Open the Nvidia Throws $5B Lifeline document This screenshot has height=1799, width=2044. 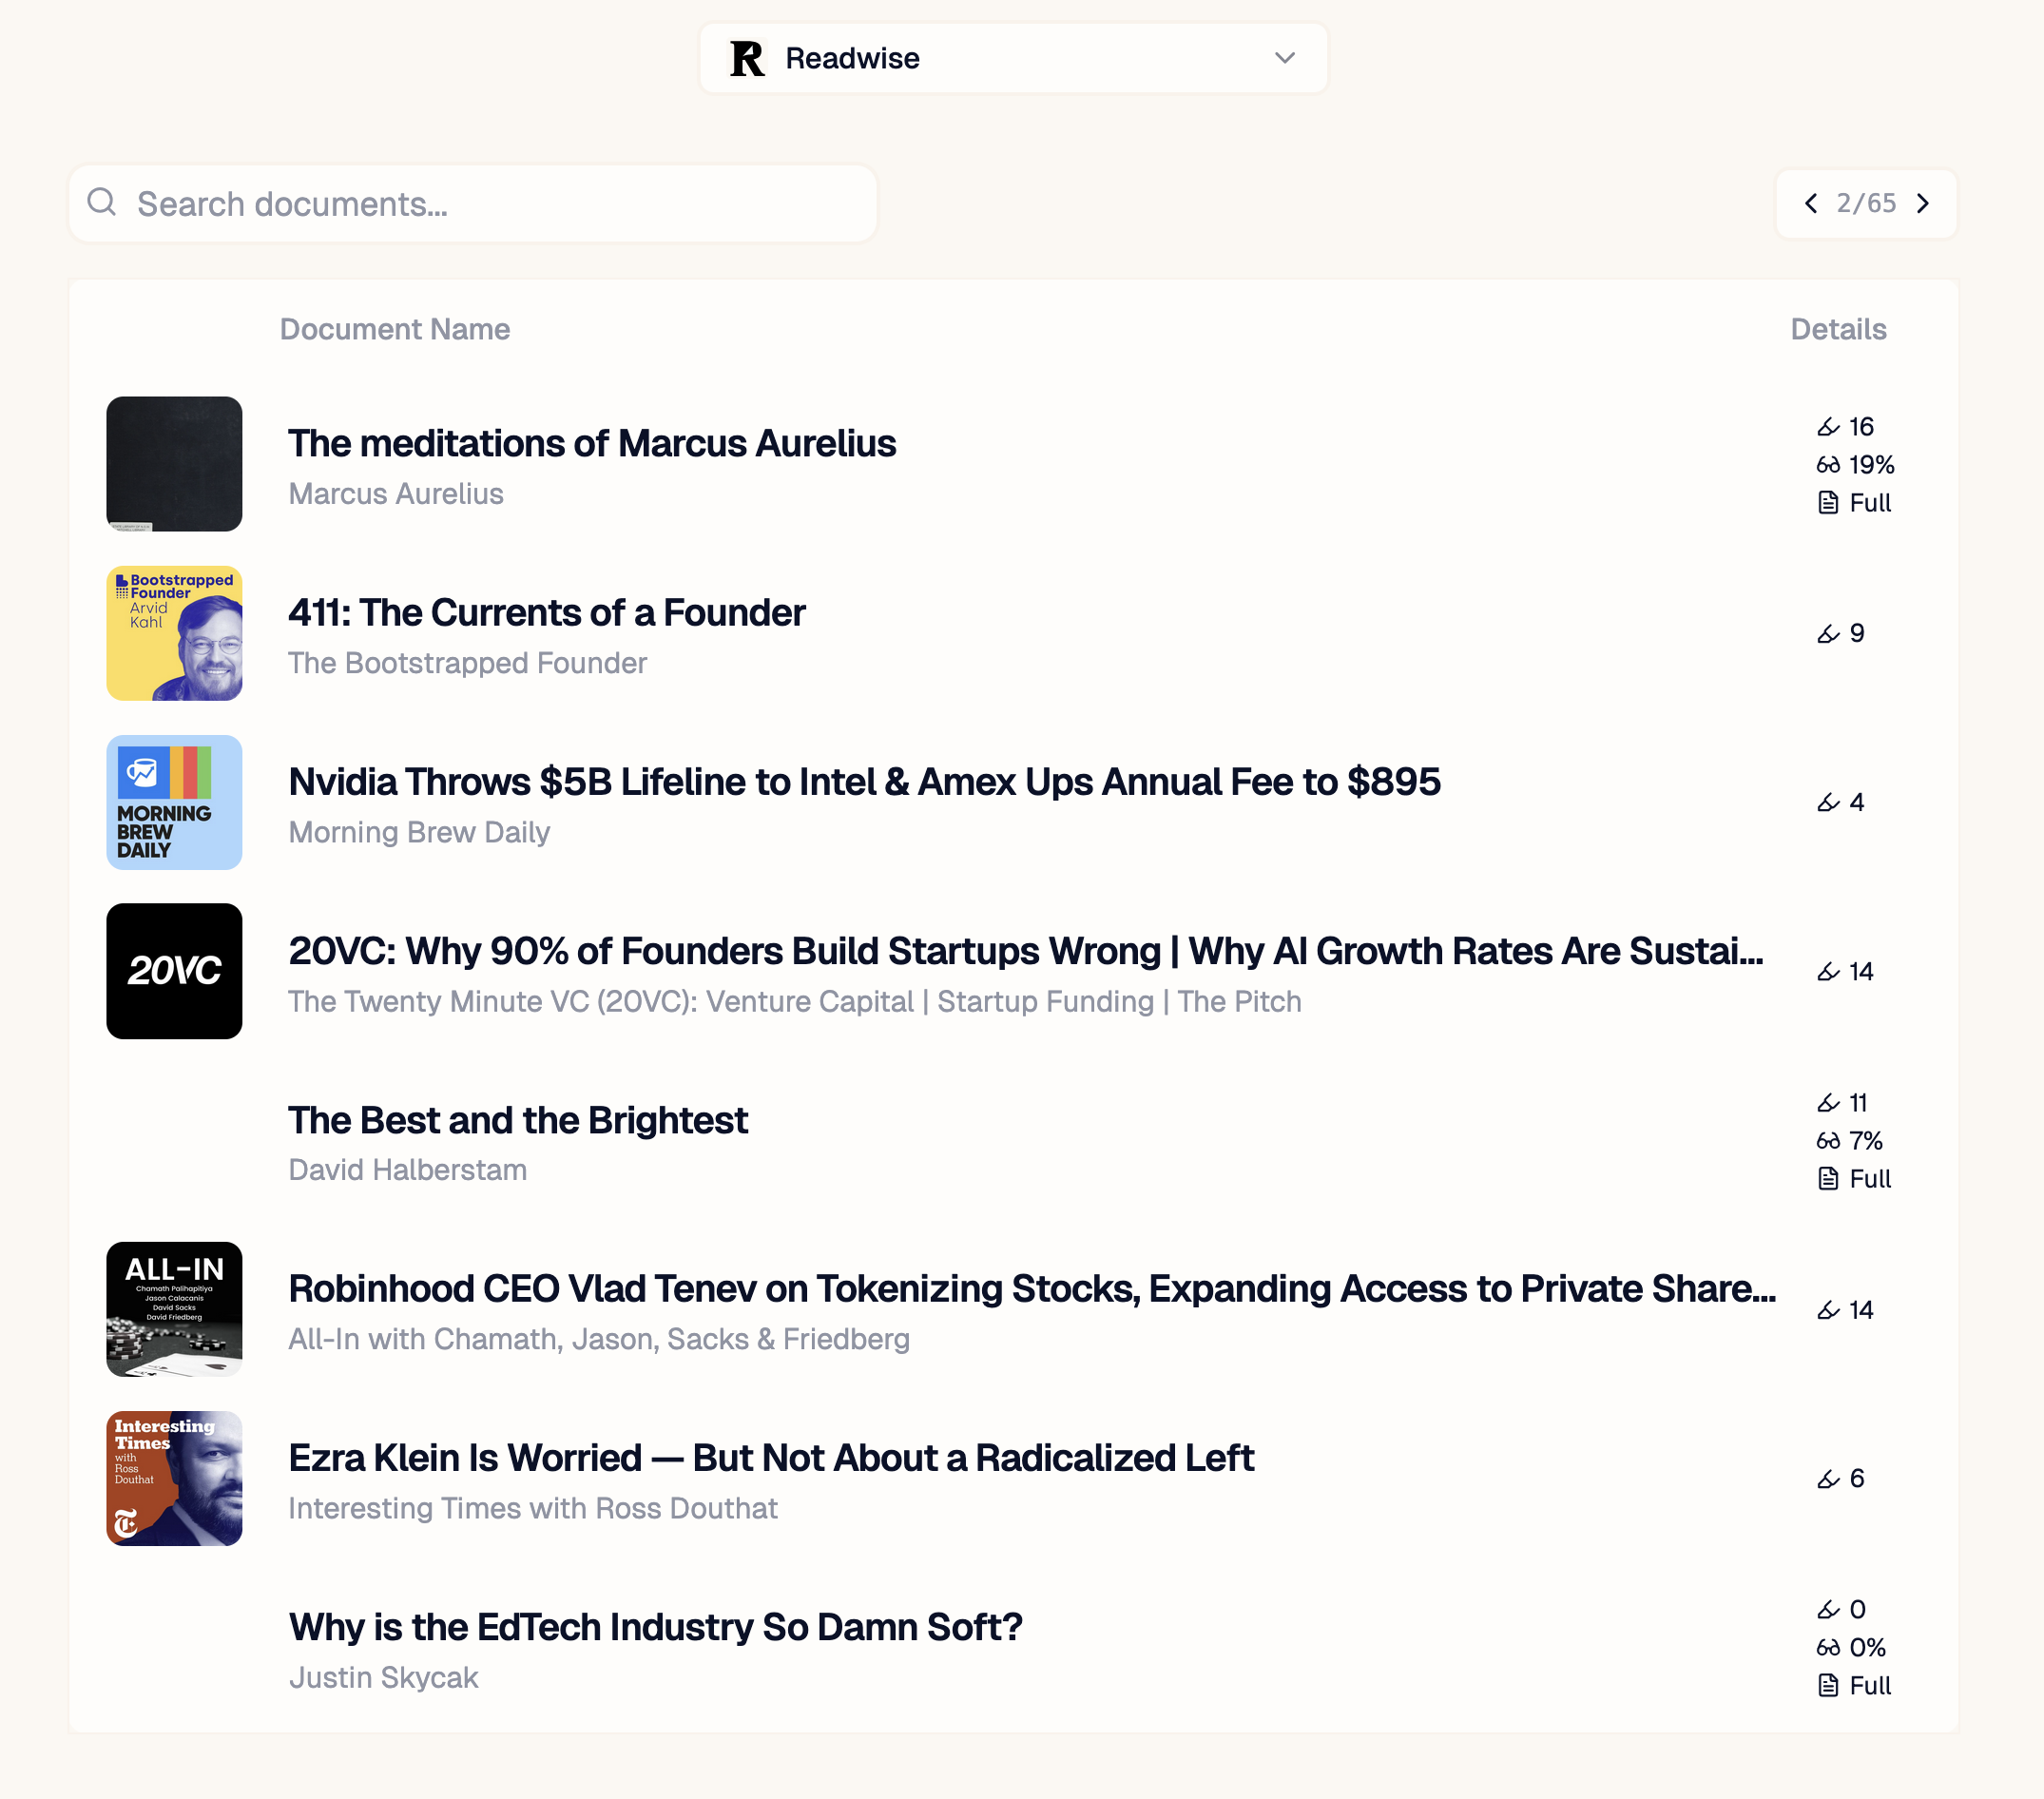pyautogui.click(x=864, y=782)
